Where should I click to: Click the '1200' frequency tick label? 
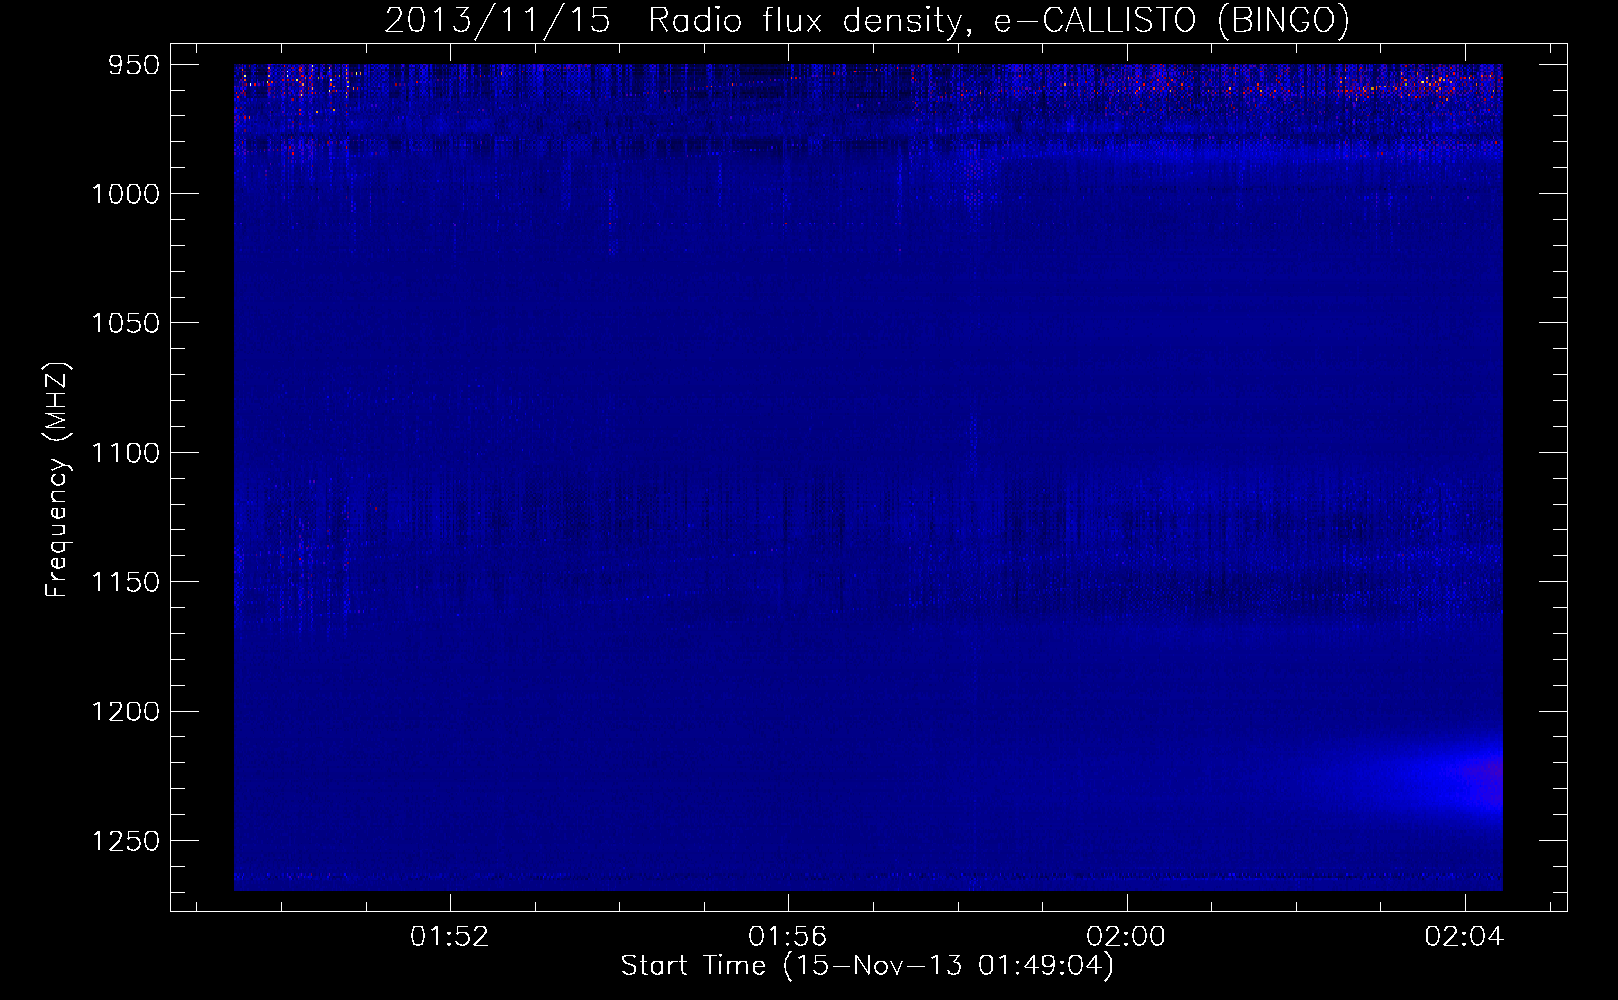point(125,712)
